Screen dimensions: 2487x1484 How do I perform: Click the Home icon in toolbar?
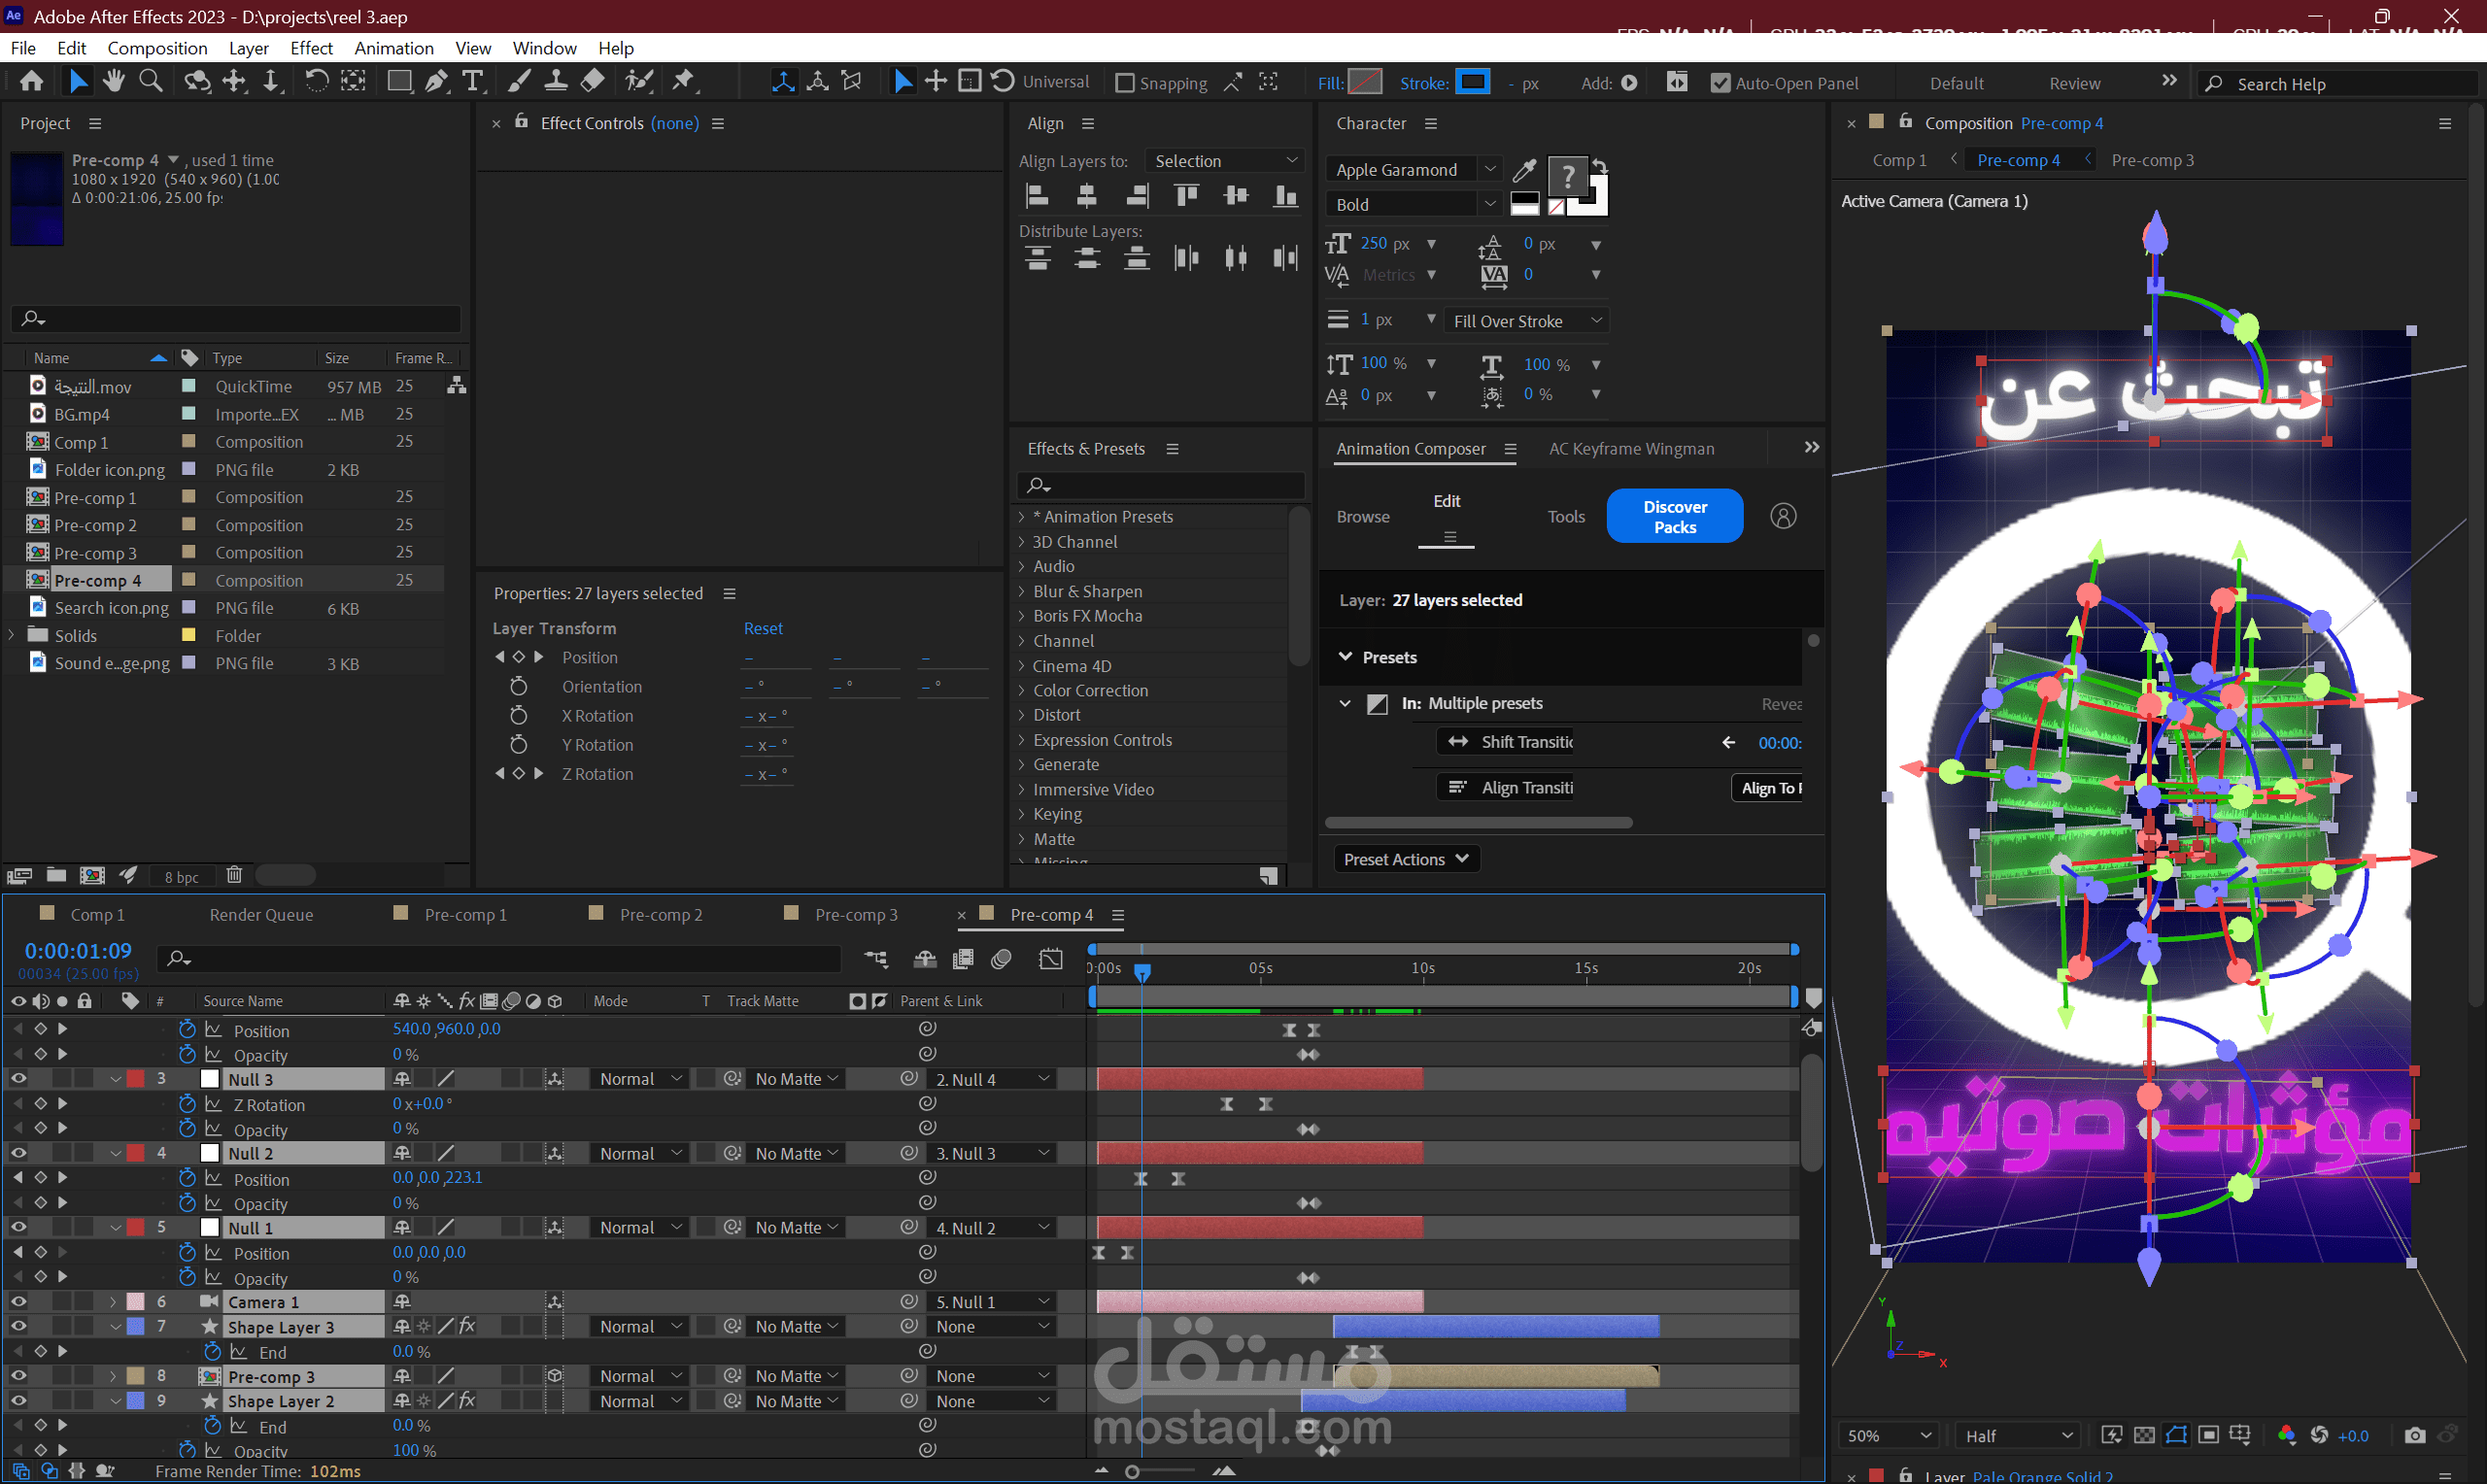[x=31, y=81]
